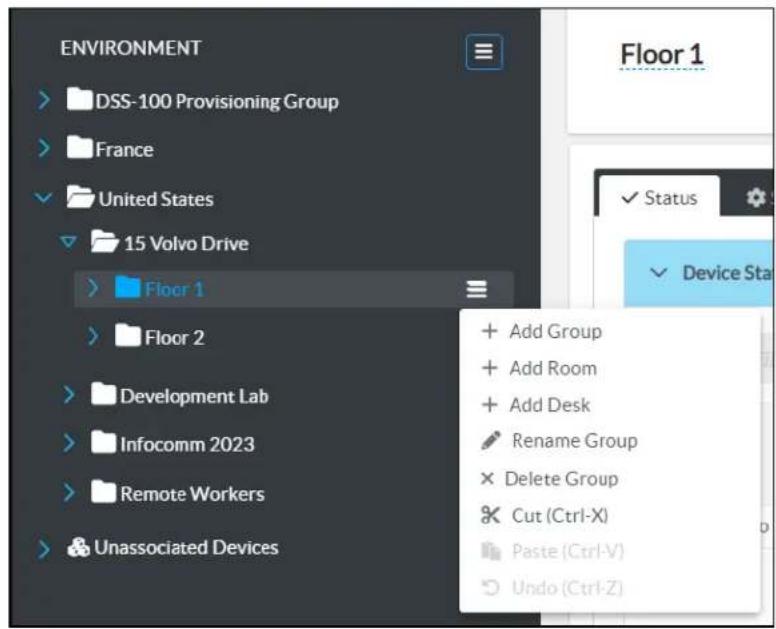Switch to the Status tab
This screenshot has height=629, width=776.
[659, 197]
